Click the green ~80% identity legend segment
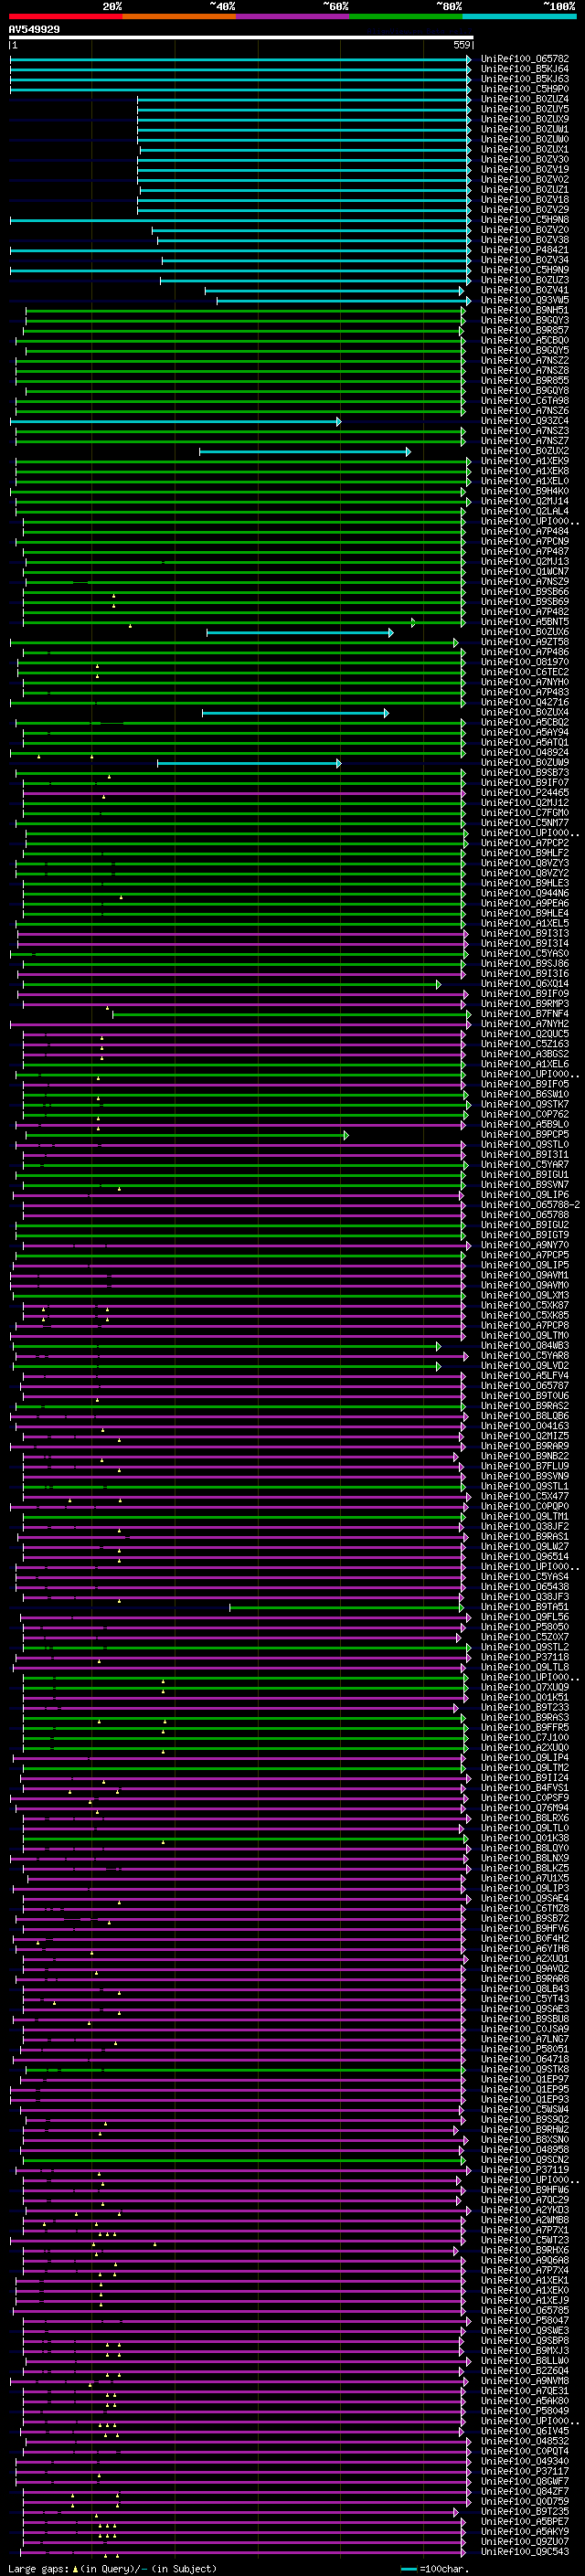This screenshot has height=2576, width=585. click(406, 16)
